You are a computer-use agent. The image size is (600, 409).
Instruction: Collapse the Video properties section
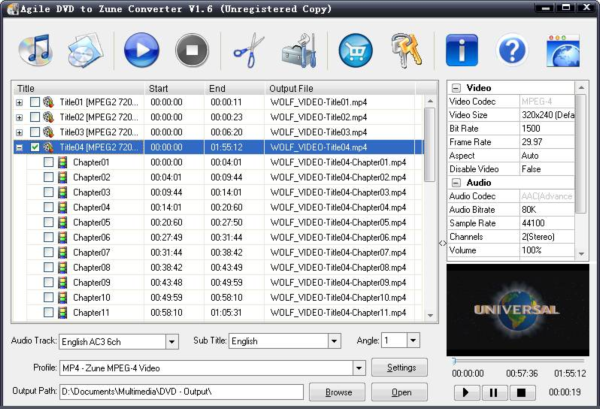456,88
